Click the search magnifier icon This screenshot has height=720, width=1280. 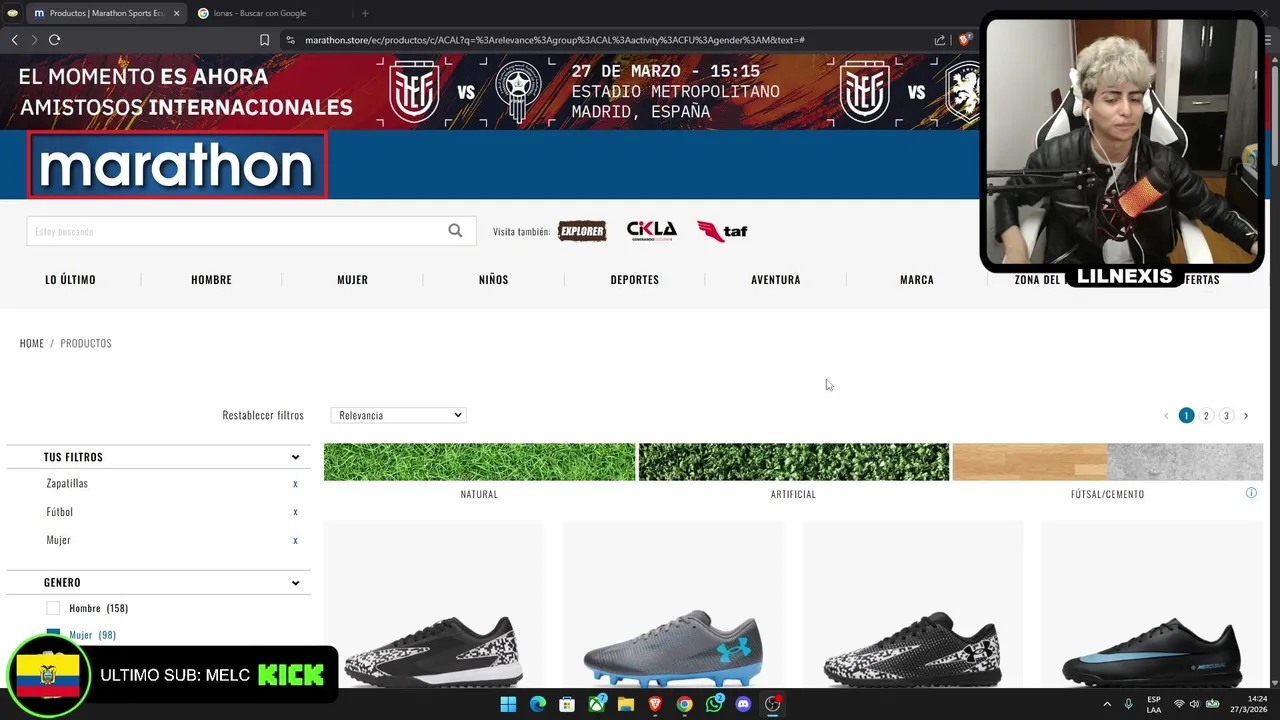(455, 231)
